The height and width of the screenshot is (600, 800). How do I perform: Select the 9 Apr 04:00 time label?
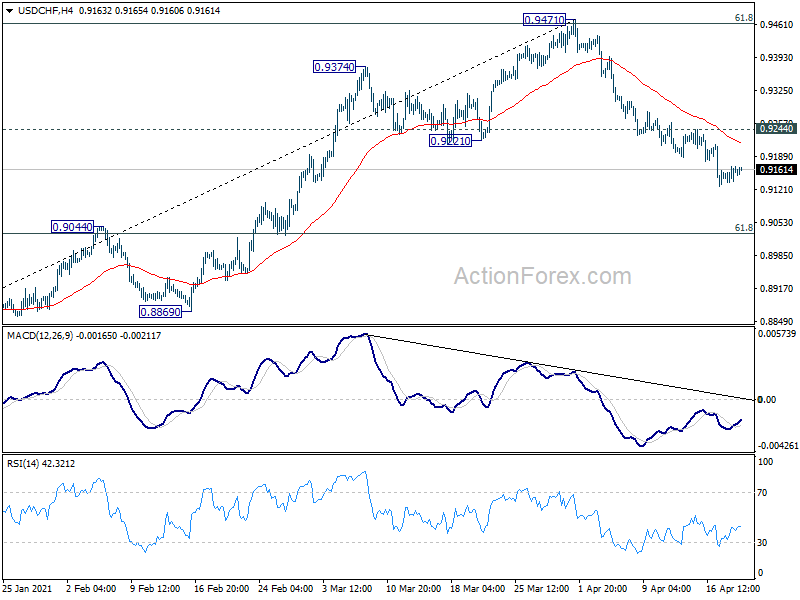(x=667, y=588)
